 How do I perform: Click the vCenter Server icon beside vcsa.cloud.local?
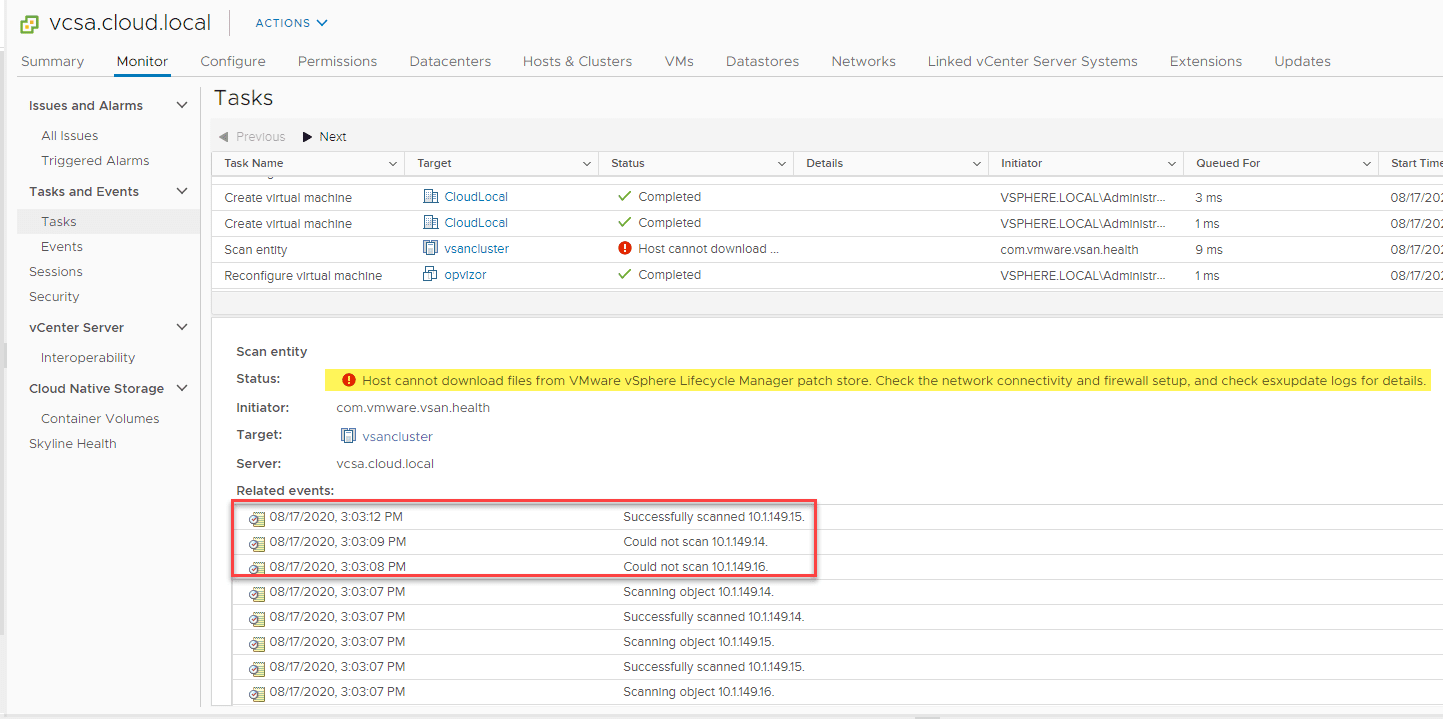[x=30, y=23]
